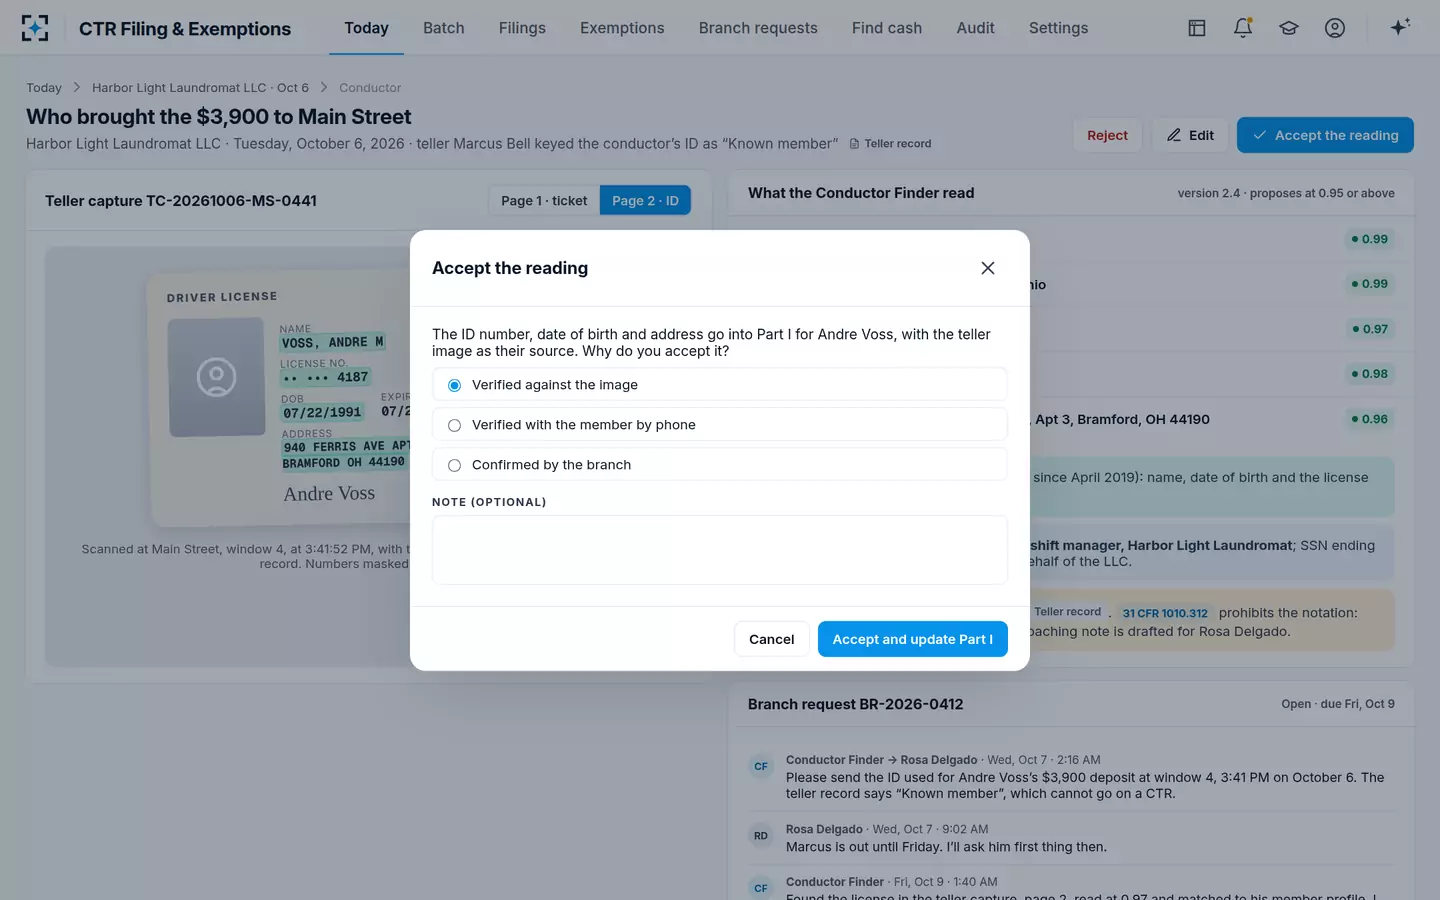
Task: Open the Branch requests tab
Action: tap(758, 28)
